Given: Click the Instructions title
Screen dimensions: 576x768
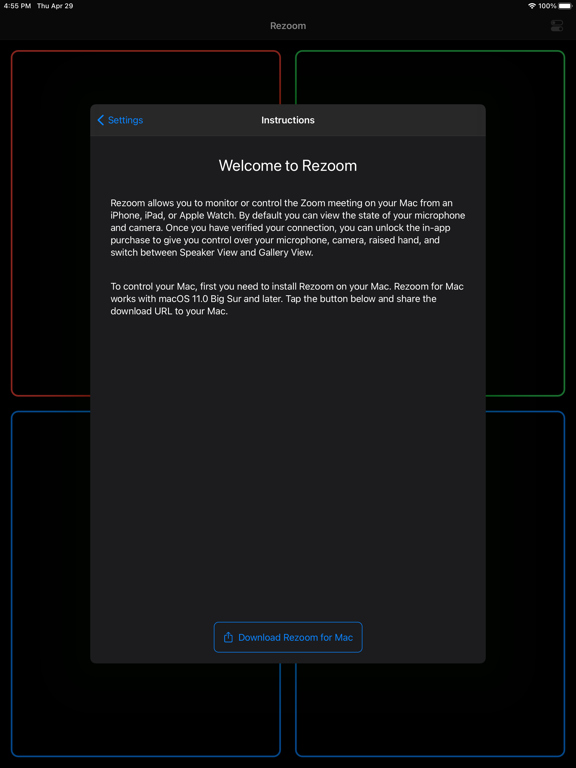Looking at the screenshot, I should pos(288,120).
